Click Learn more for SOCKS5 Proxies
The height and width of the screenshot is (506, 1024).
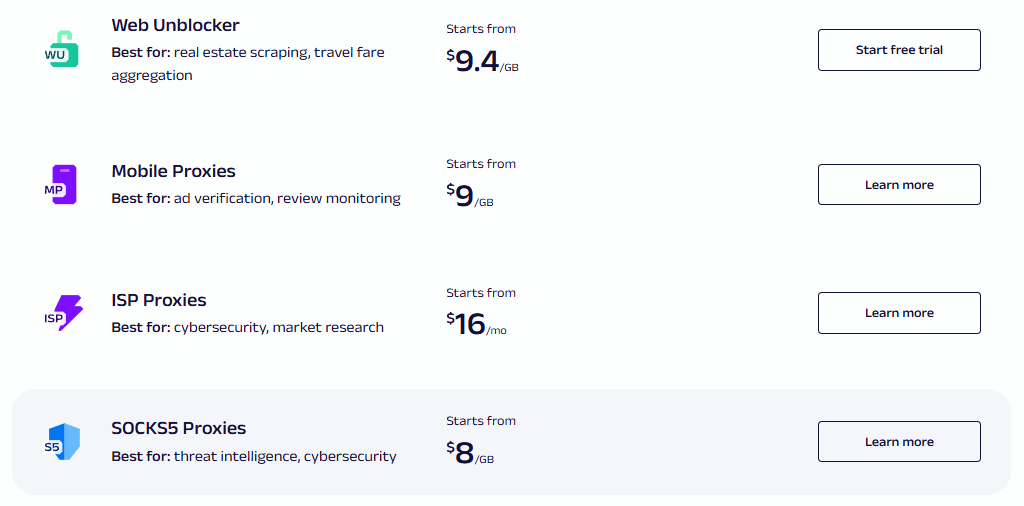pos(899,442)
